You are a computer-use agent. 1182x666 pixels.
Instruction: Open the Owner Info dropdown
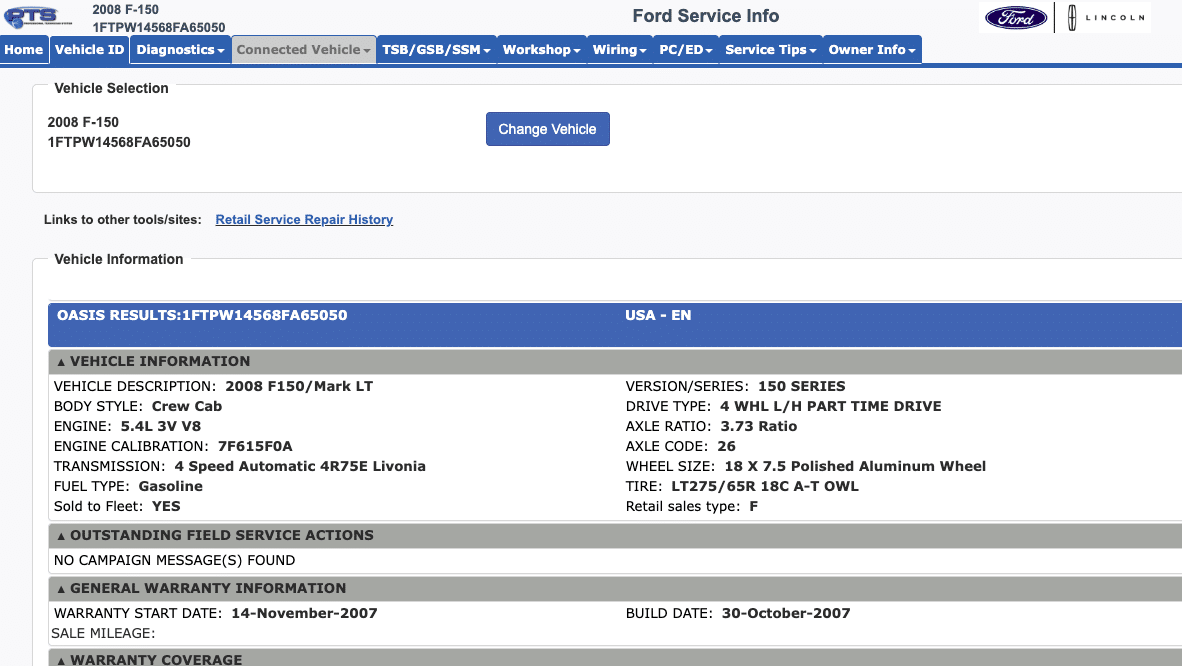tap(870, 49)
